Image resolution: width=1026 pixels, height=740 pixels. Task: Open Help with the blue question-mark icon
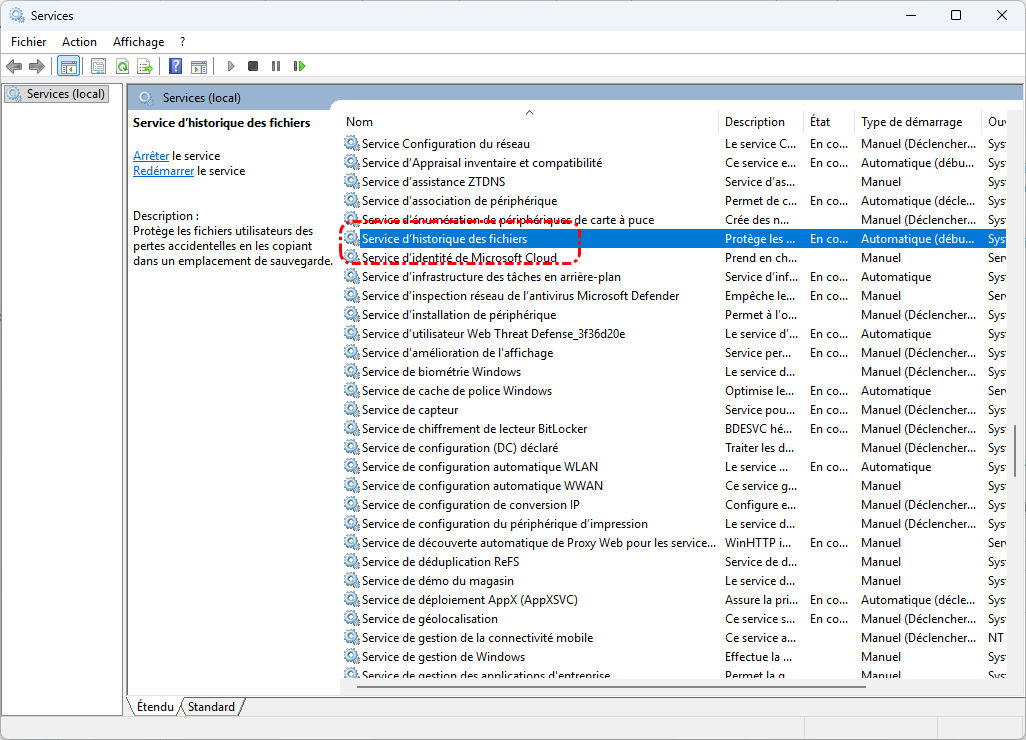(175, 66)
